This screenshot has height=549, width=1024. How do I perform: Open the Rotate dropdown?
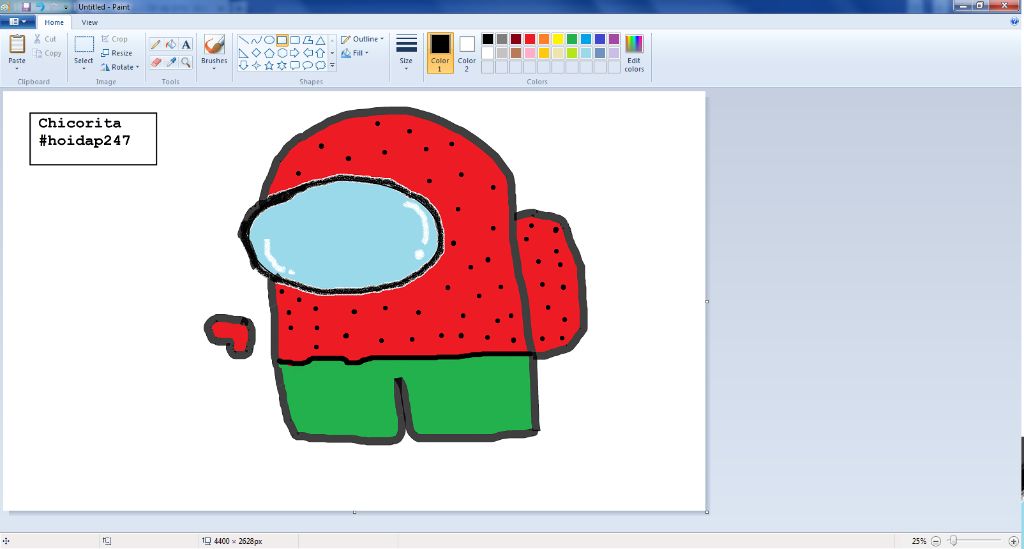(120, 67)
